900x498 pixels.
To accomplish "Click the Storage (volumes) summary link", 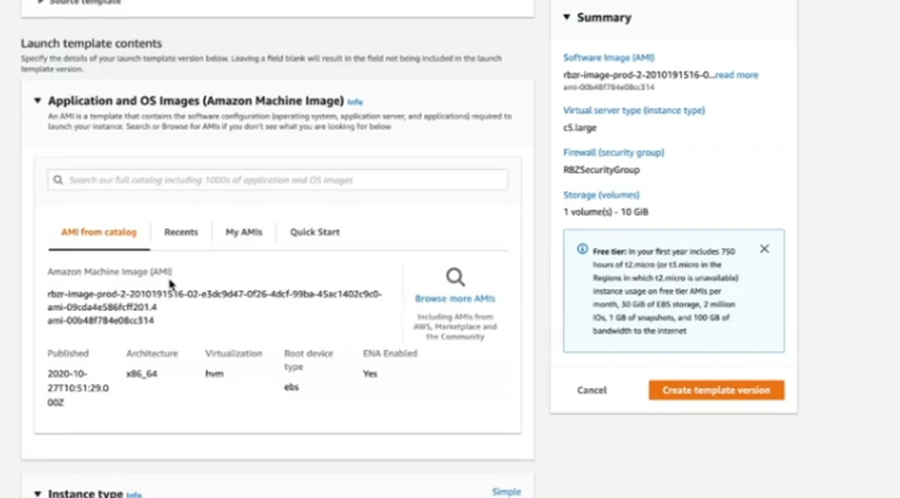I will [601, 195].
